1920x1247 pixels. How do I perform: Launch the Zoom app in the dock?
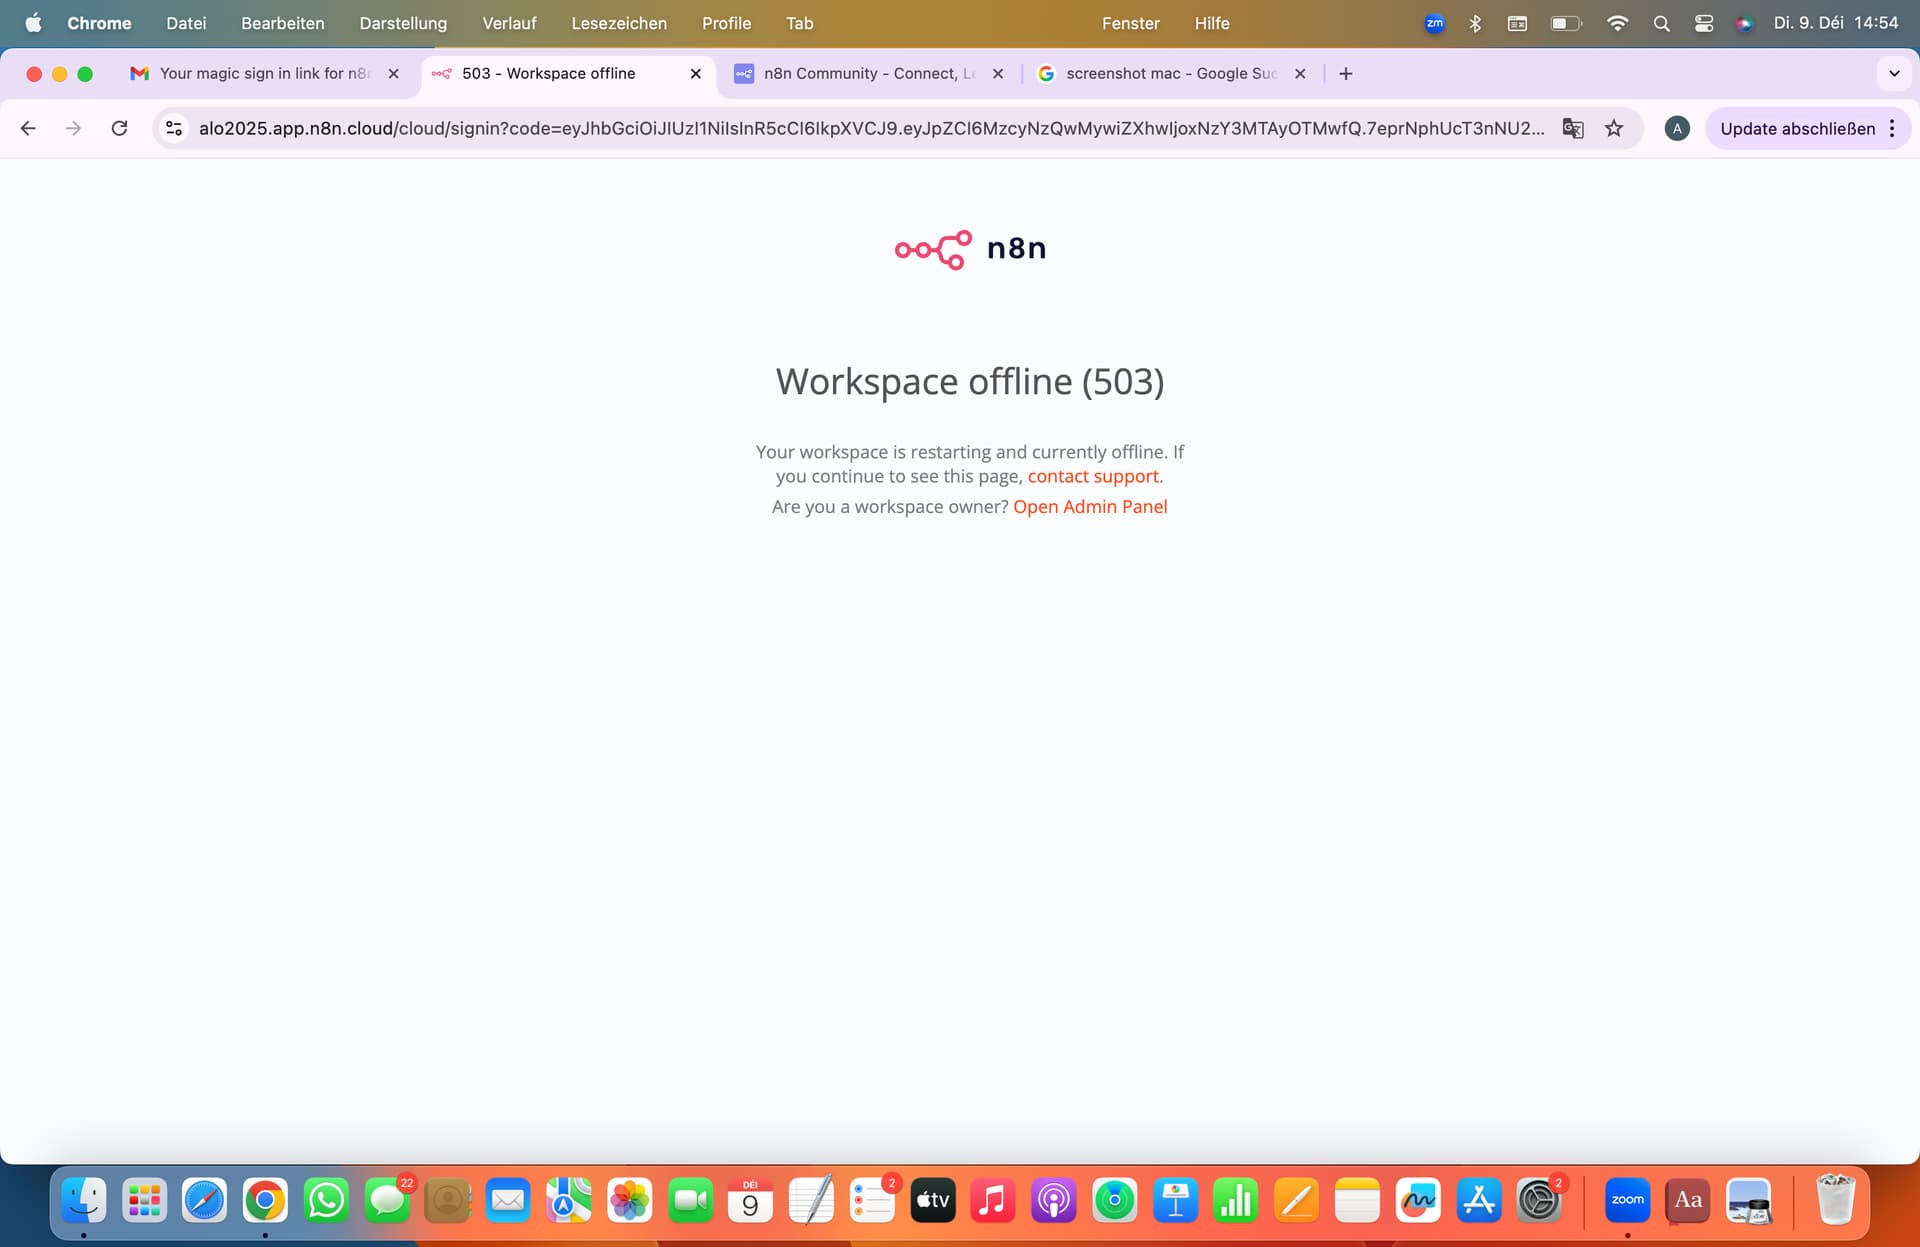[1626, 1200]
